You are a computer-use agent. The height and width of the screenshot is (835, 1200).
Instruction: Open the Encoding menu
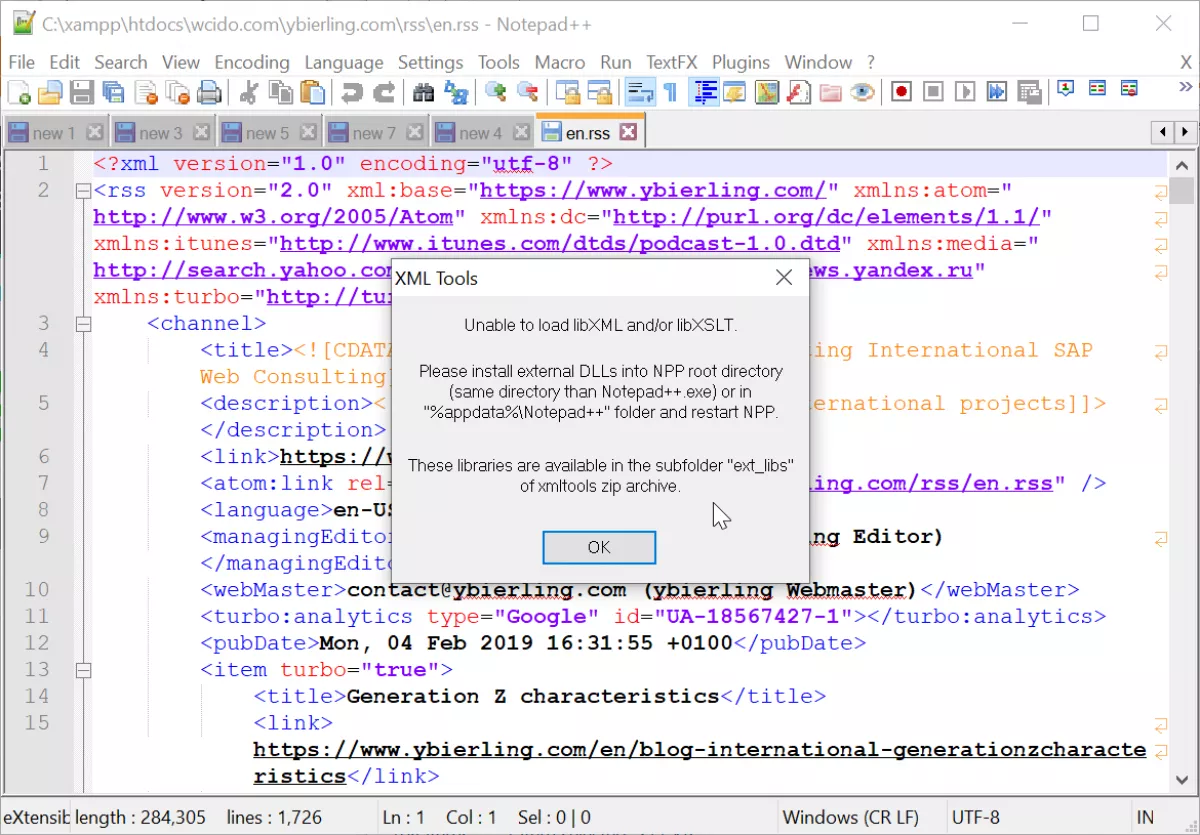pyautogui.click(x=252, y=62)
